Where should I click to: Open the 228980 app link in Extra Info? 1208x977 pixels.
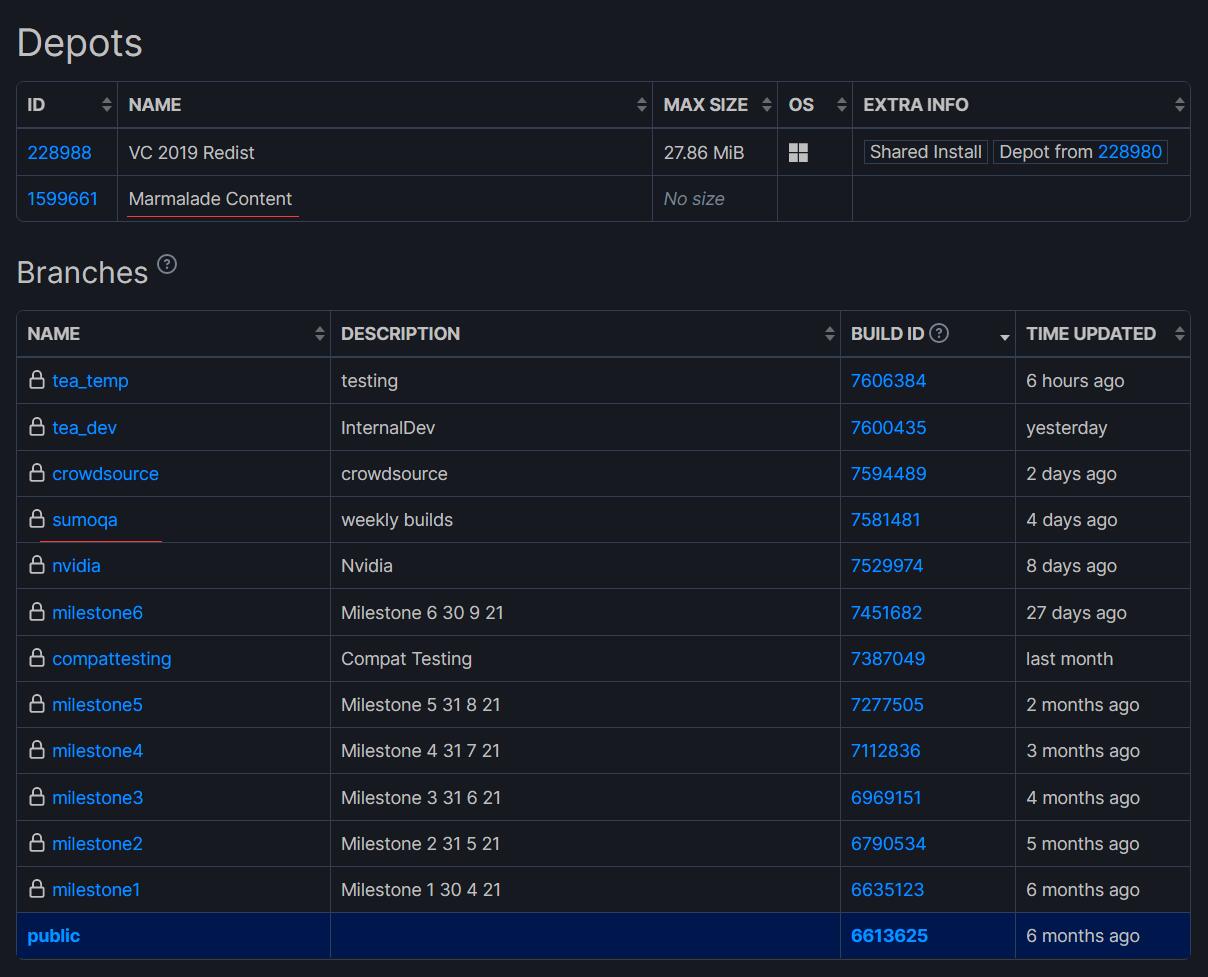pyautogui.click(x=1130, y=152)
